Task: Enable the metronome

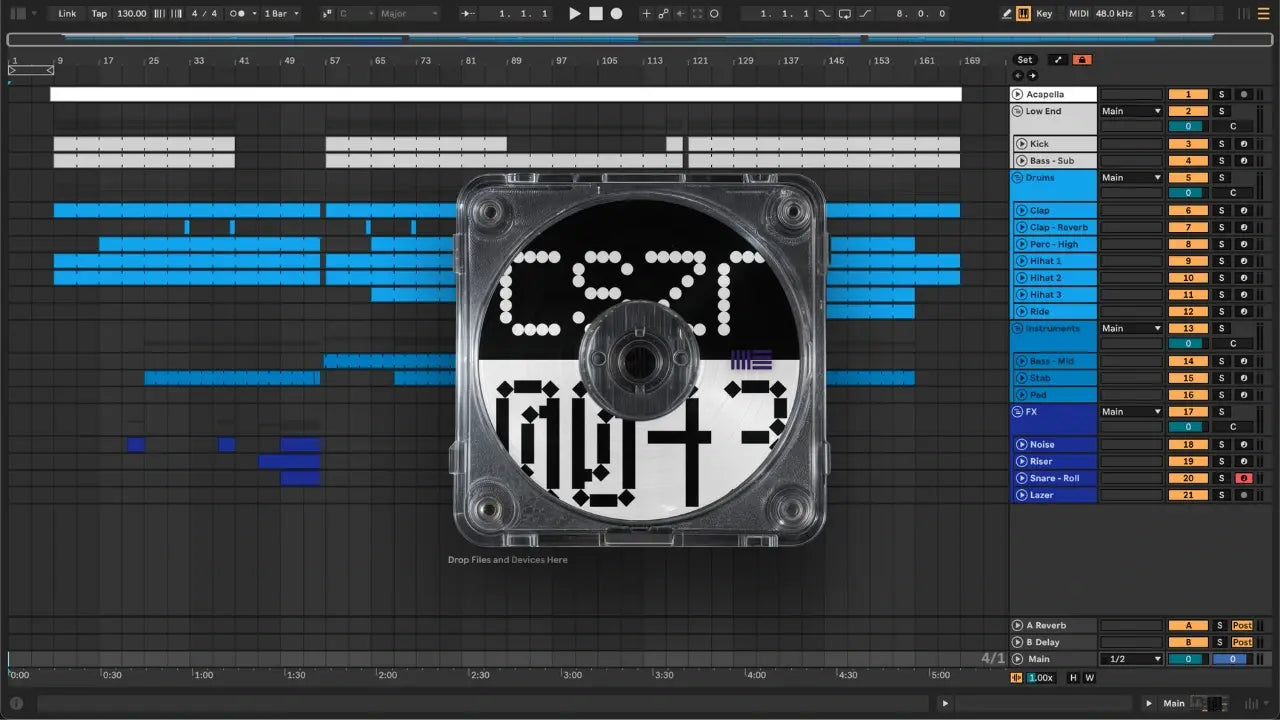Action: coord(236,13)
